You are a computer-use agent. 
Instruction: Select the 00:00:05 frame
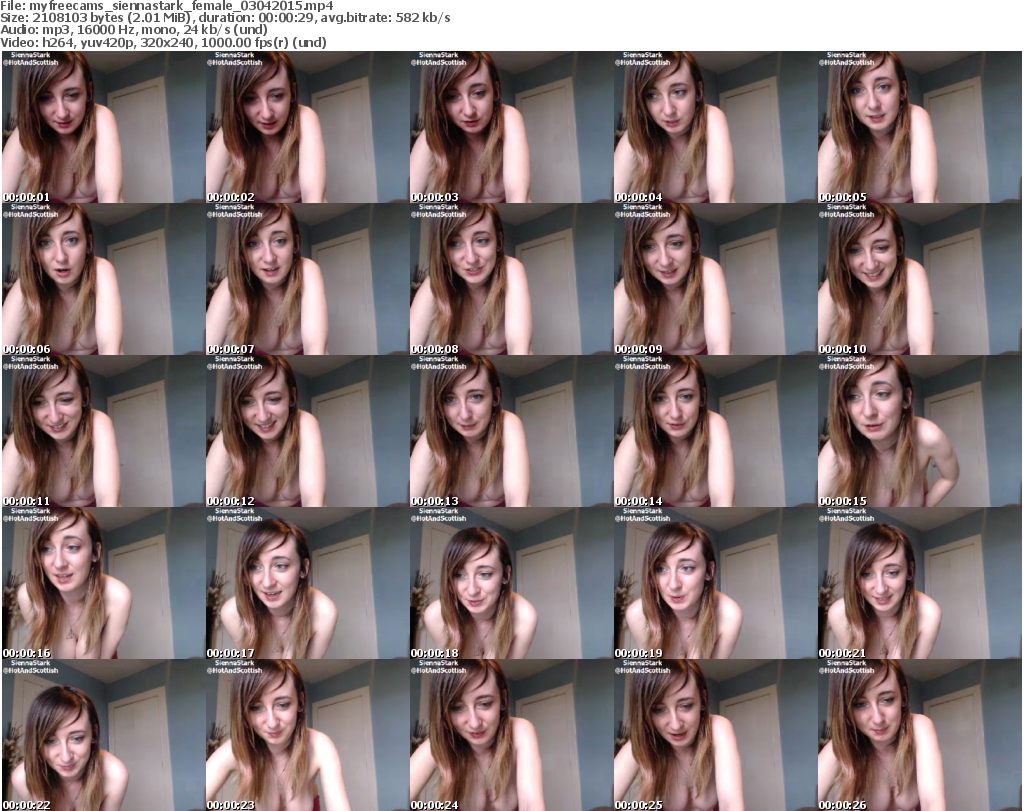920,127
